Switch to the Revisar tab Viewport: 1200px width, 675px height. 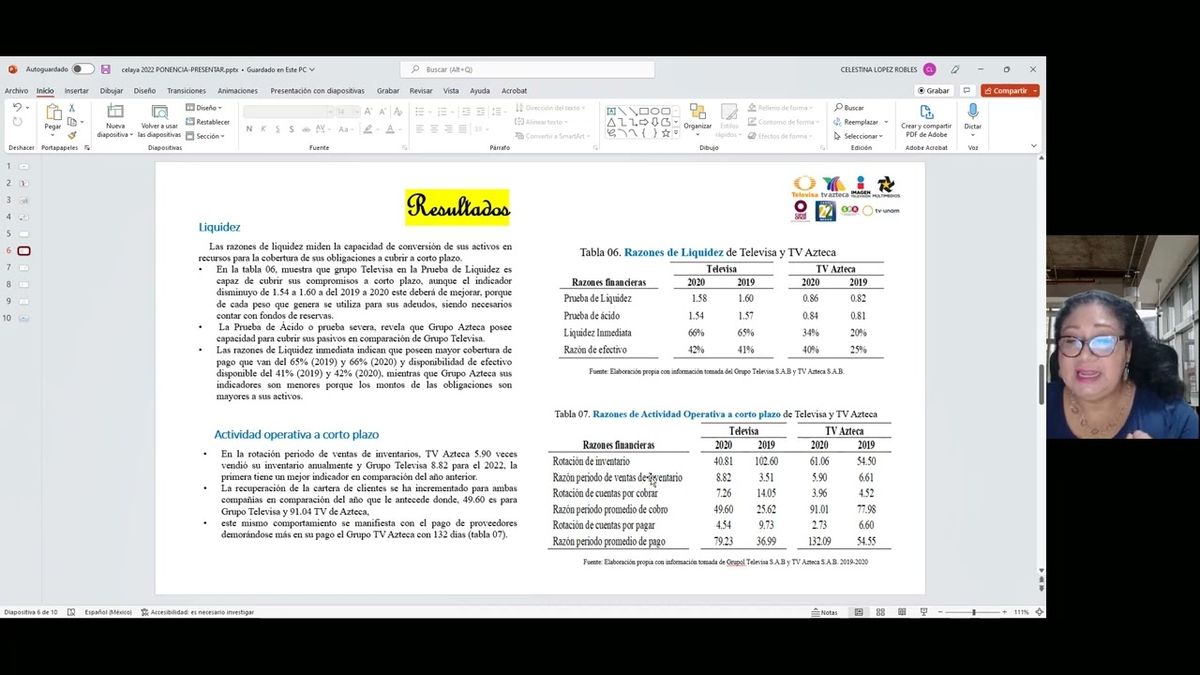click(421, 90)
